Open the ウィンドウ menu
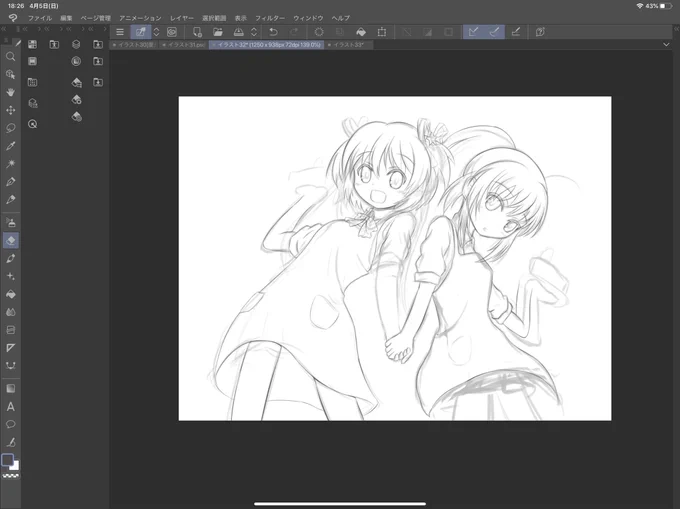680x509 pixels. (308, 18)
